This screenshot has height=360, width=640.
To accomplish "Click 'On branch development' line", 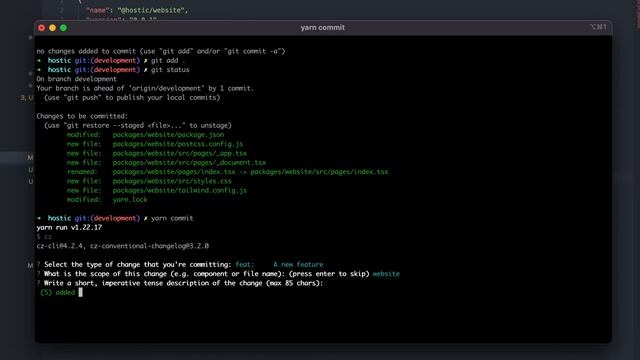I will (76, 79).
